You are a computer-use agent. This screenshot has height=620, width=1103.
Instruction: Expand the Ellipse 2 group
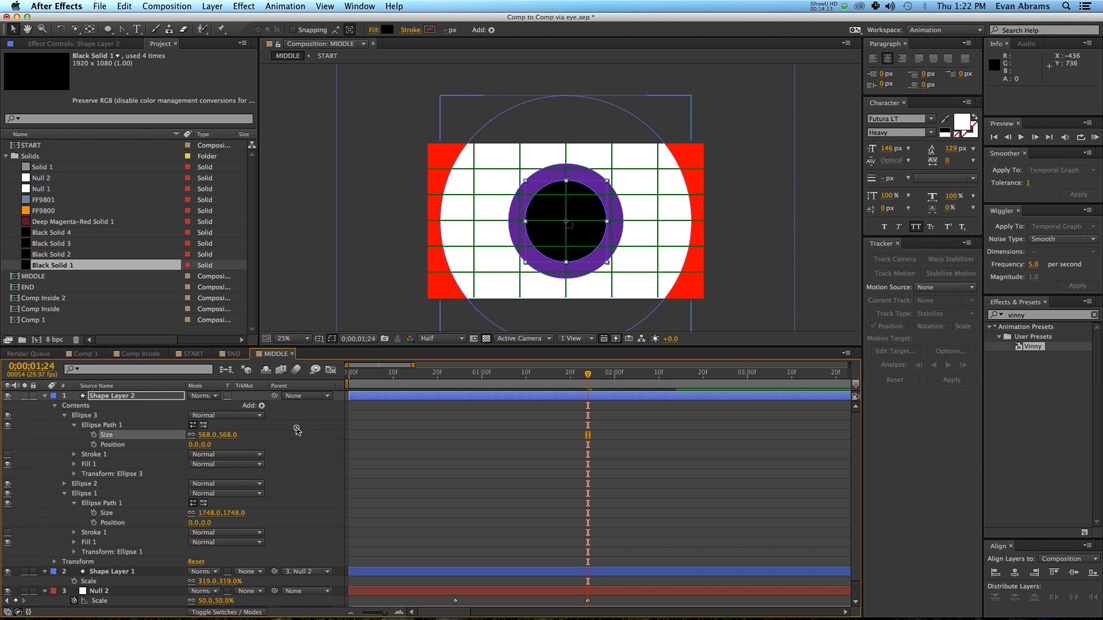(65, 484)
